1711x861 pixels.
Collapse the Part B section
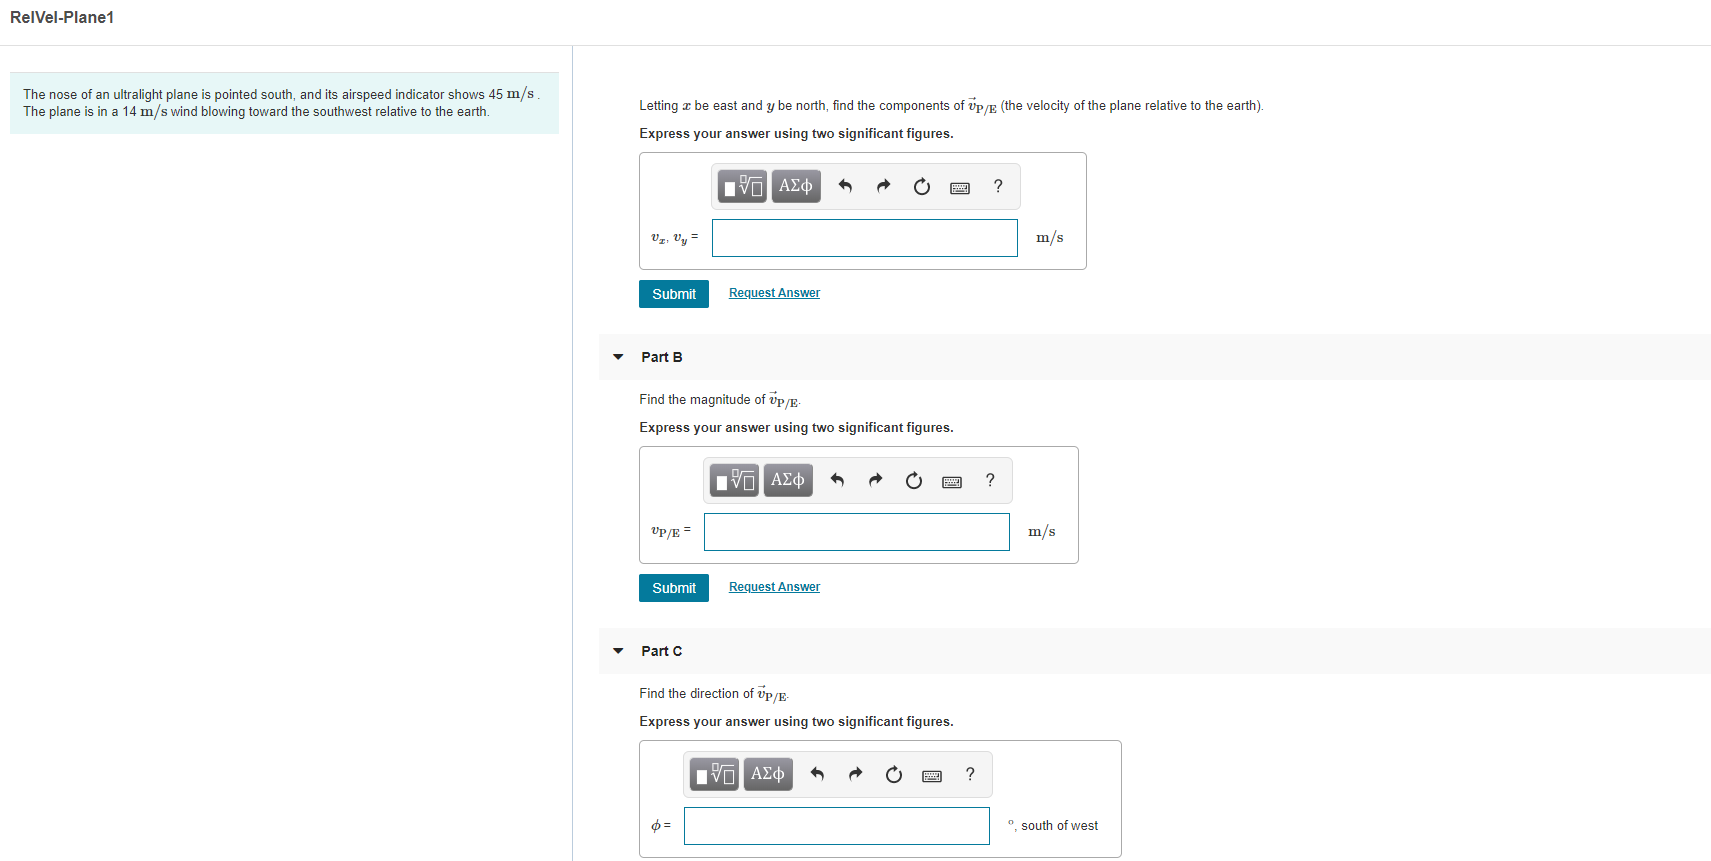(618, 357)
